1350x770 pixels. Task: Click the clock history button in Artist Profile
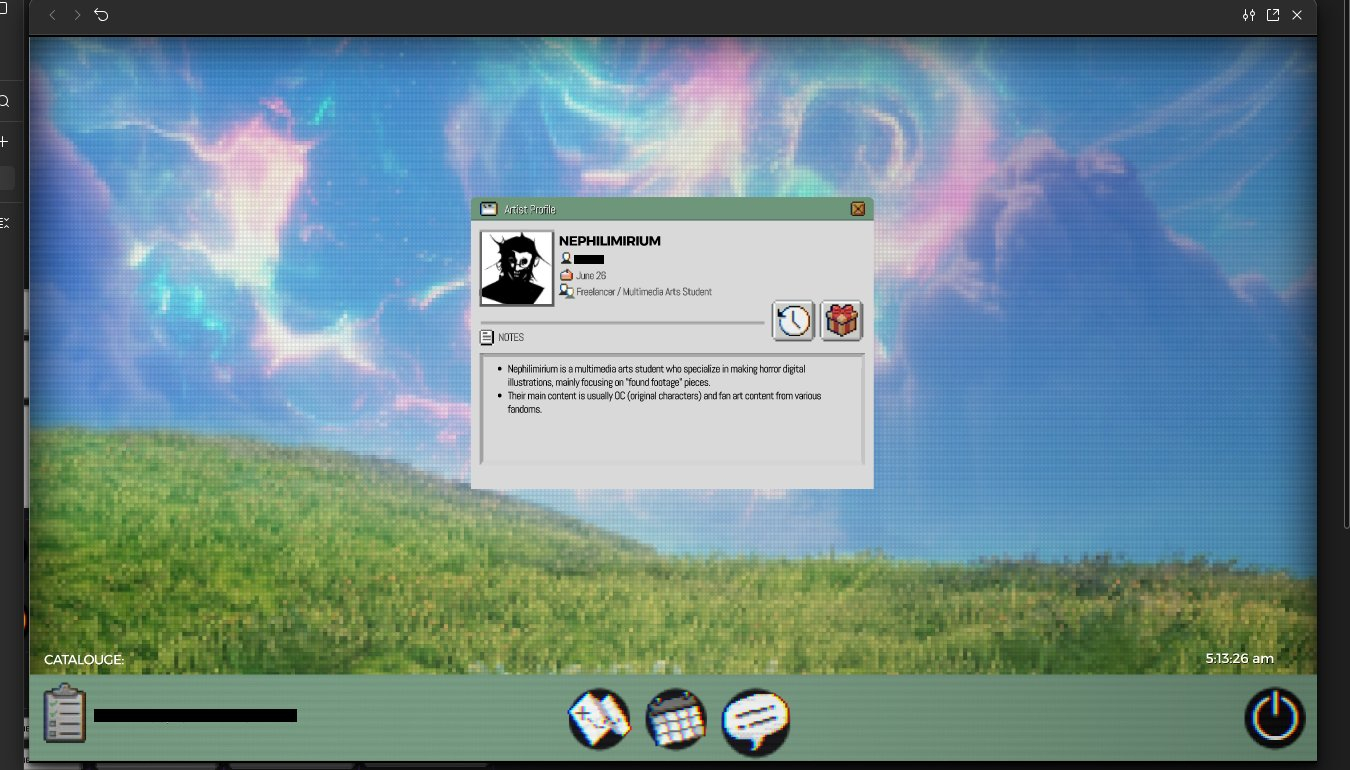[793, 321]
